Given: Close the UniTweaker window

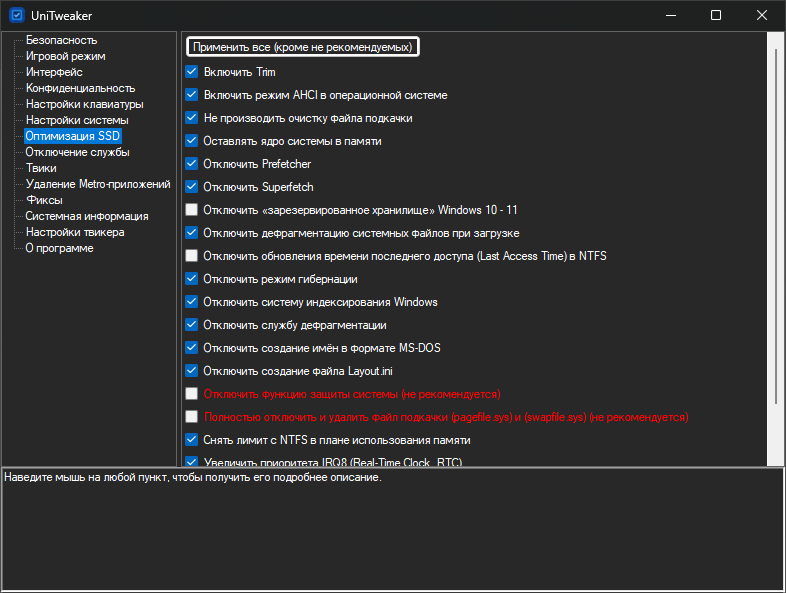Looking at the screenshot, I should (x=762, y=15).
